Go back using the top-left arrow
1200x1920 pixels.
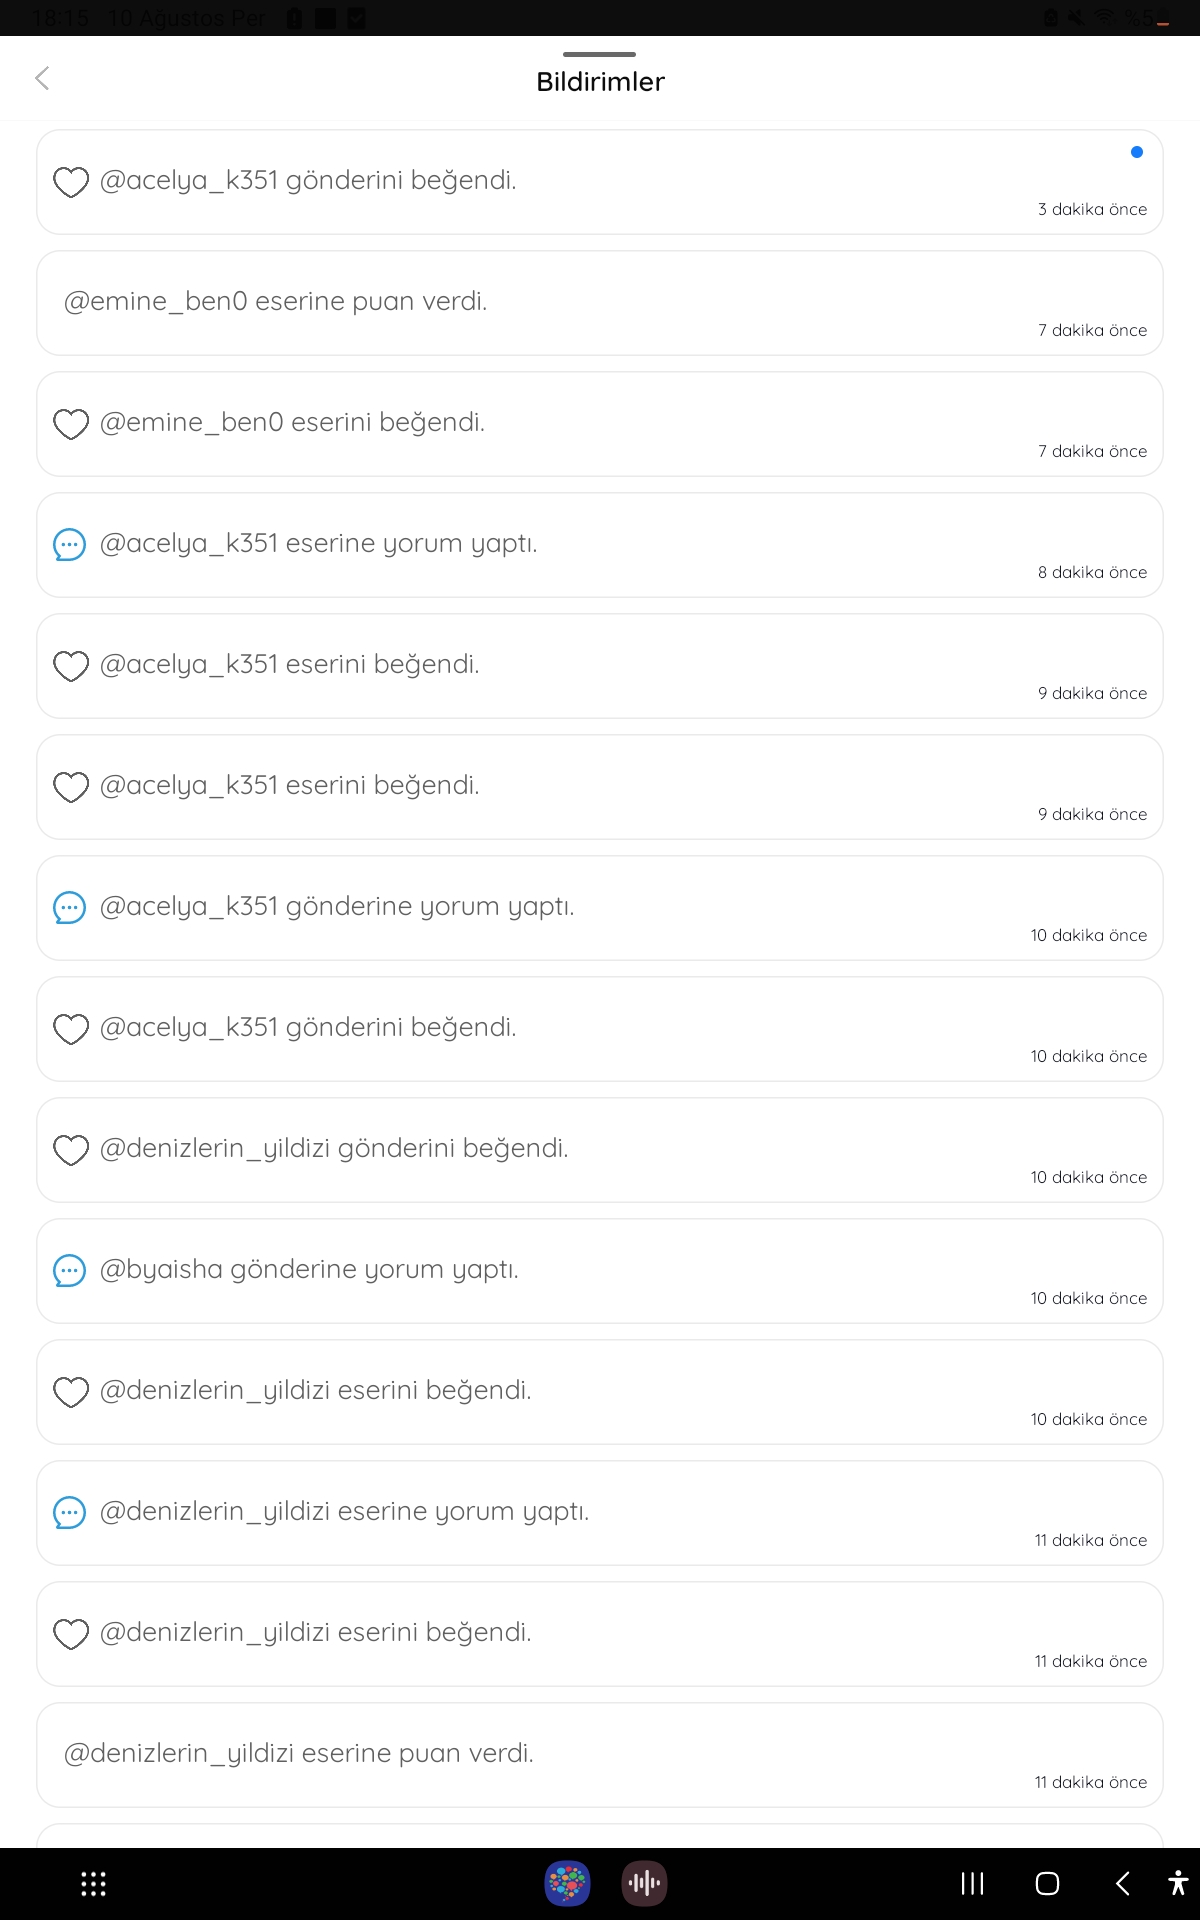[42, 78]
